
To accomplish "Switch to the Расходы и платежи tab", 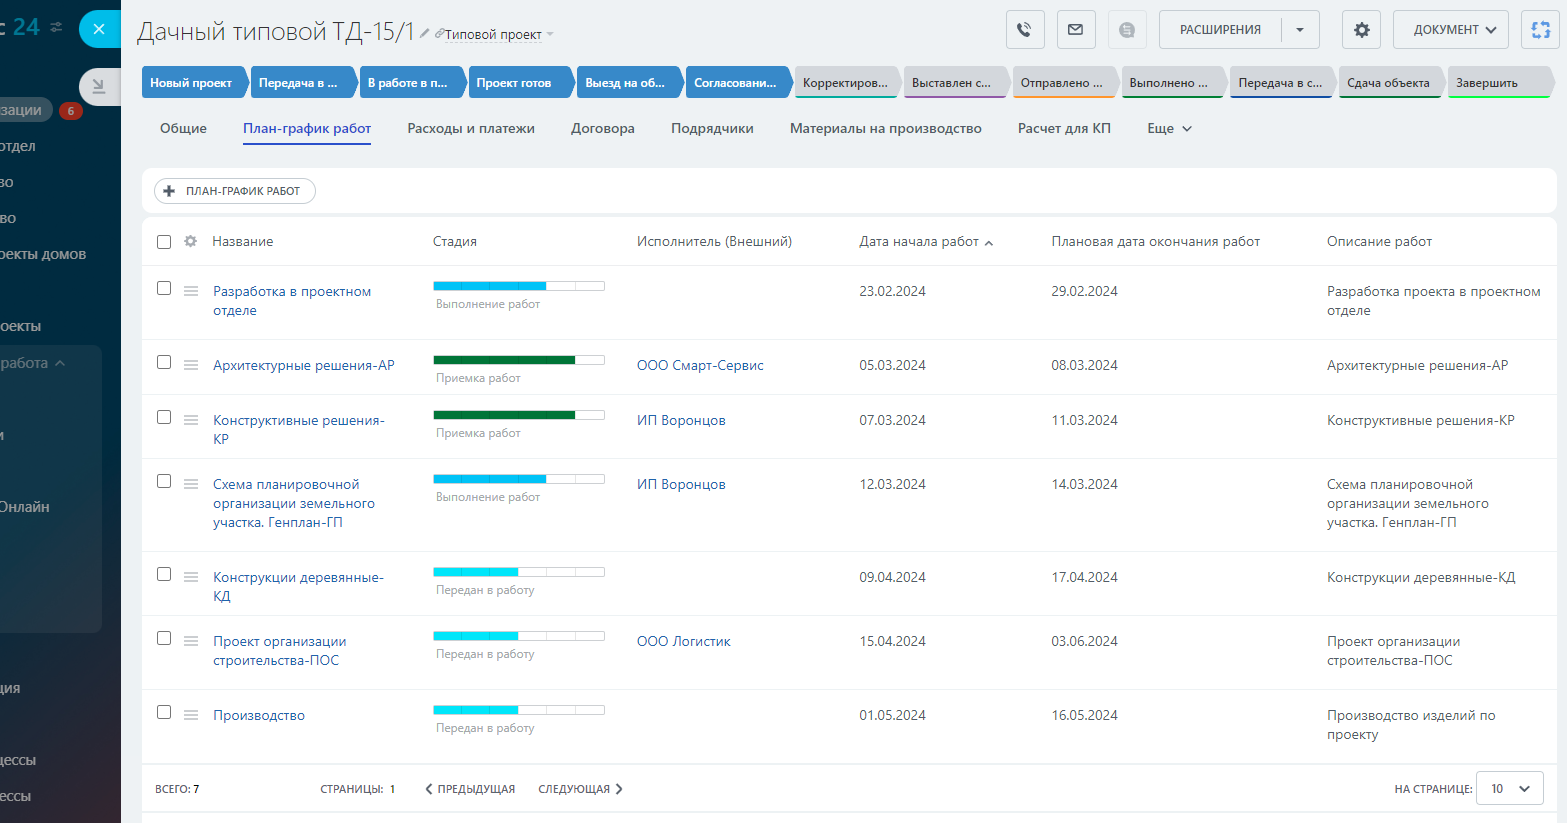I will (x=471, y=129).
